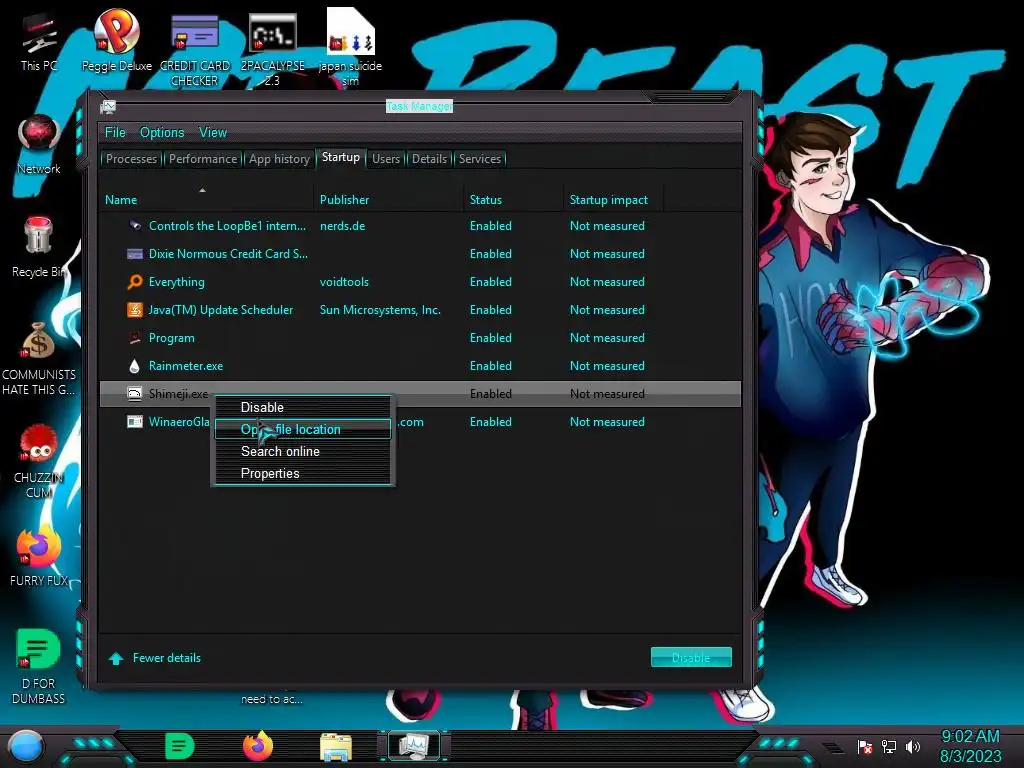
Task: Click the Start orb button
Action: (x=26, y=746)
